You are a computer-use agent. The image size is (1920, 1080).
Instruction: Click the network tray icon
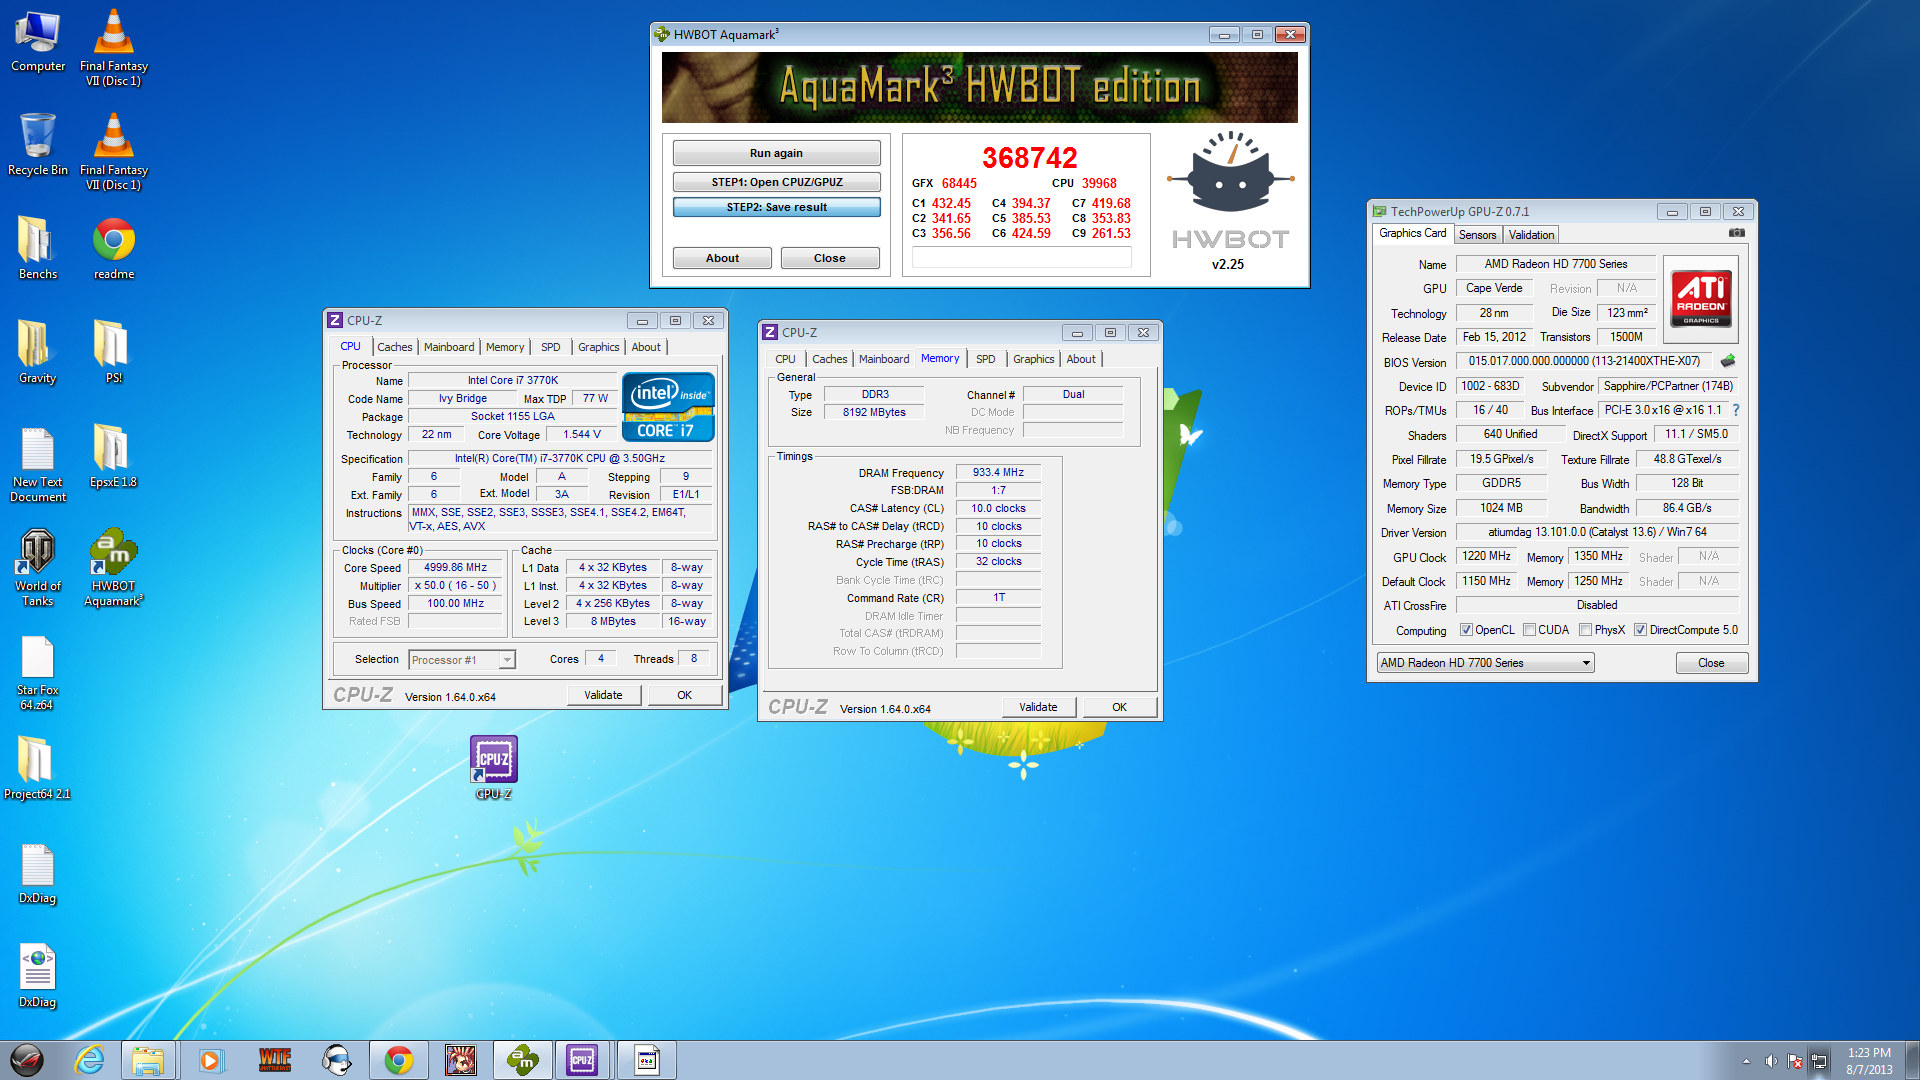point(1819,1061)
